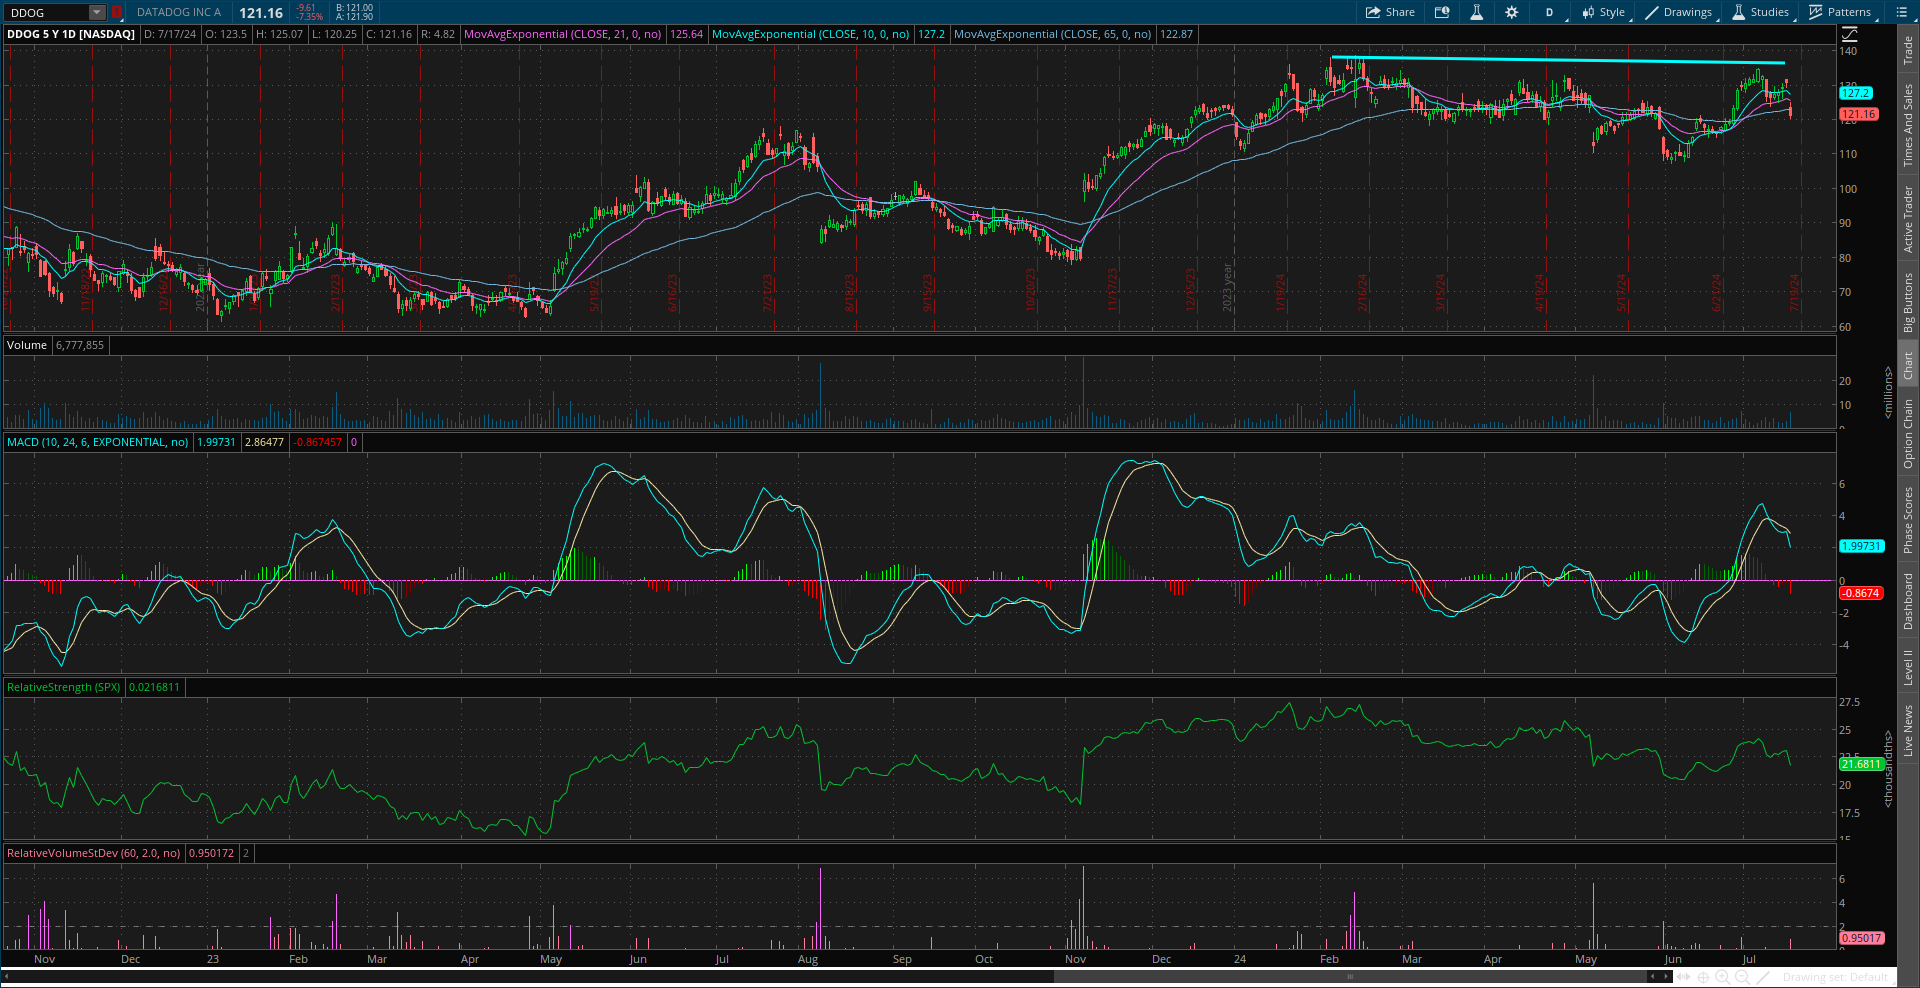1920x988 pixels.
Task: Click the DDOG 5 Y 1D [NASDAQ] title
Action: pyautogui.click(x=71, y=34)
